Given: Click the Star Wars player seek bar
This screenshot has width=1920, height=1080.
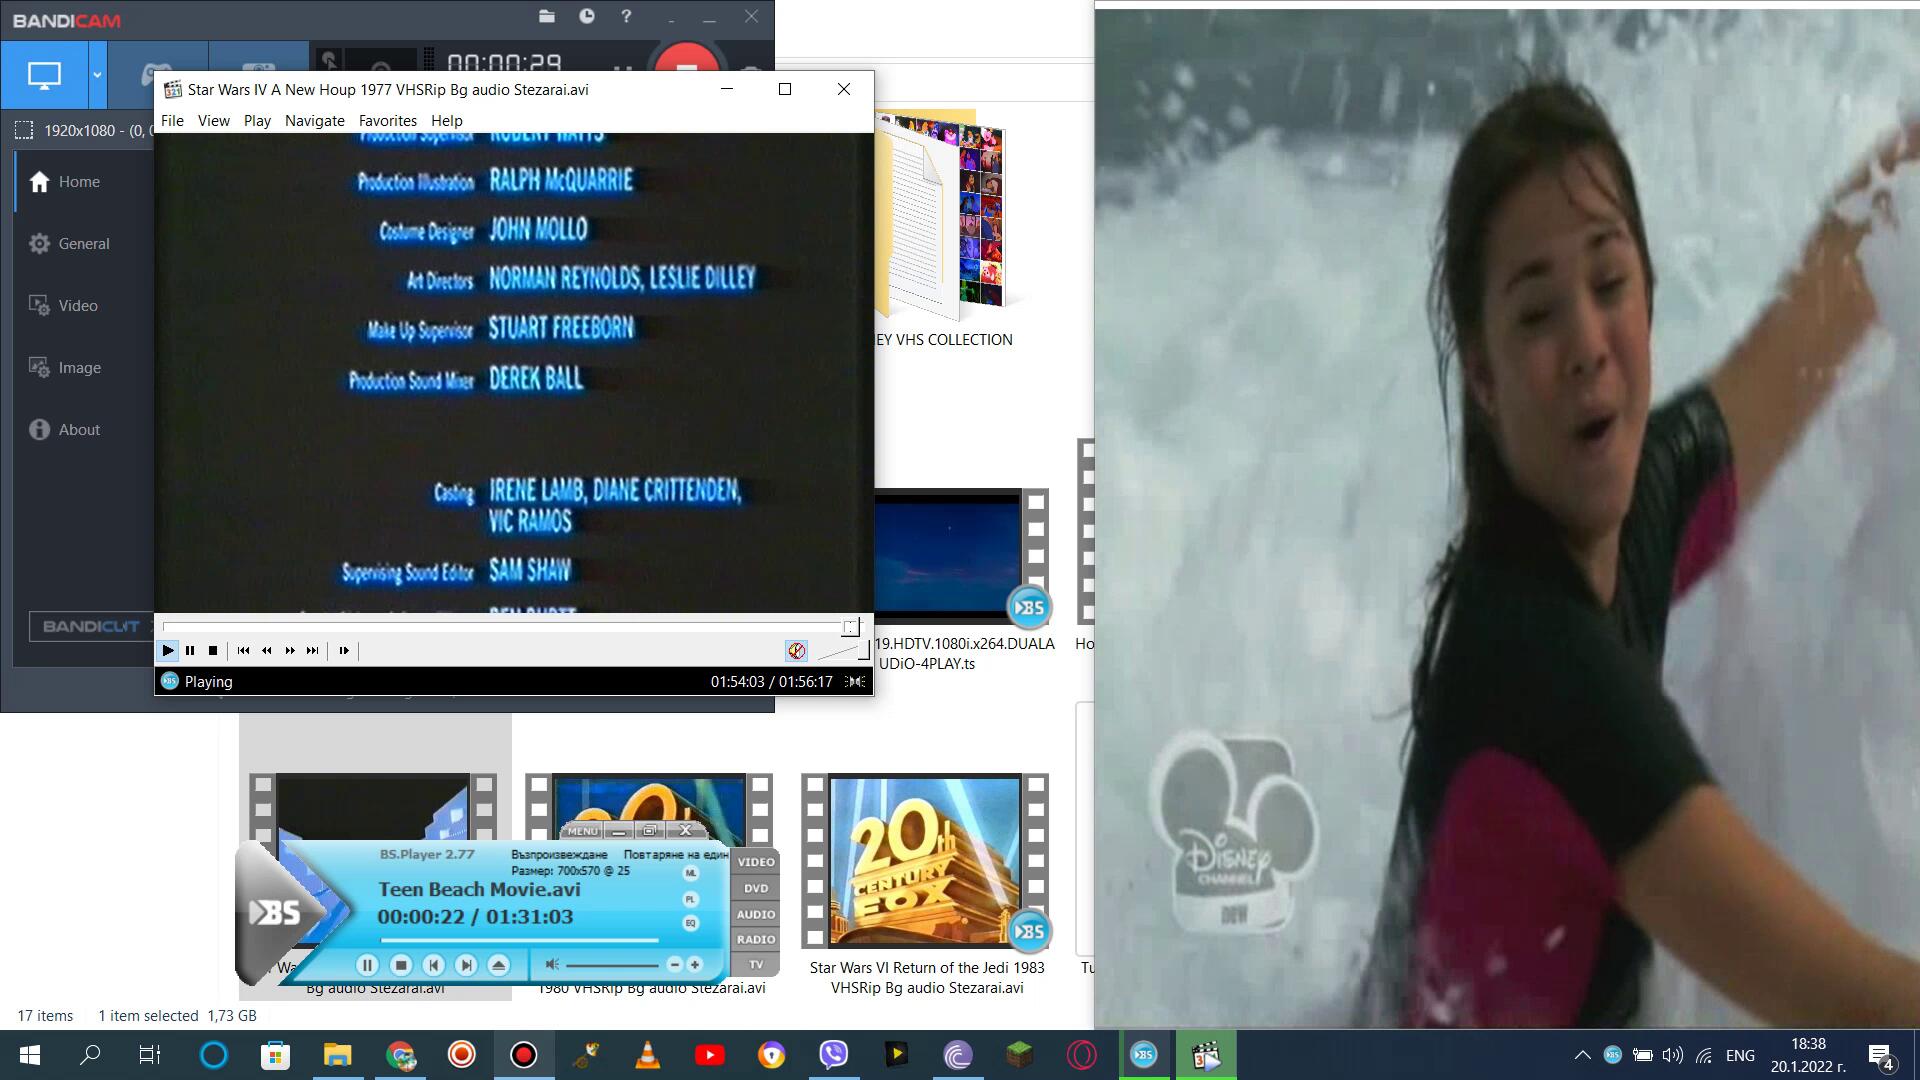Looking at the screenshot, I should tap(500, 627).
